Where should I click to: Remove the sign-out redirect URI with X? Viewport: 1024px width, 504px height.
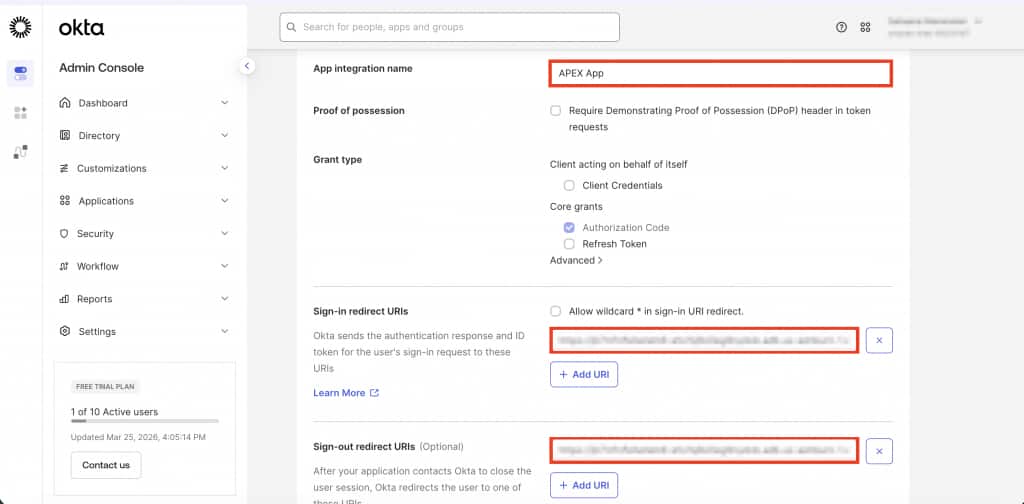pyautogui.click(x=879, y=450)
